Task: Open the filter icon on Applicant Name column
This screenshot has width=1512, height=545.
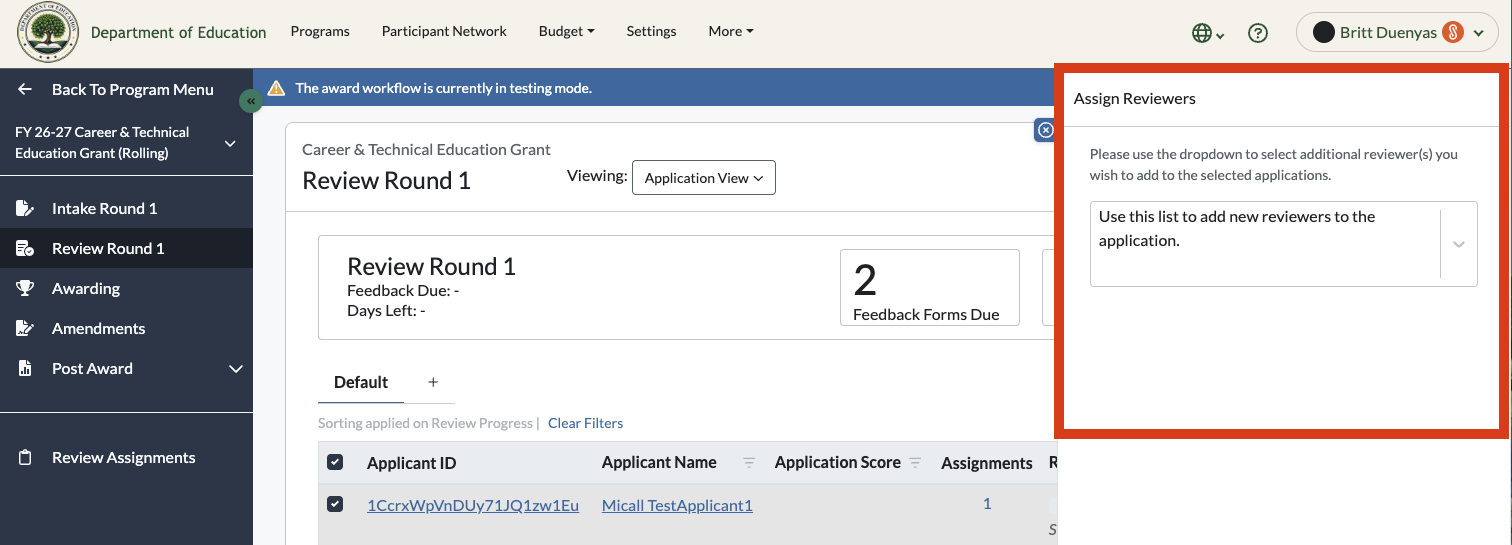Action: [748, 463]
